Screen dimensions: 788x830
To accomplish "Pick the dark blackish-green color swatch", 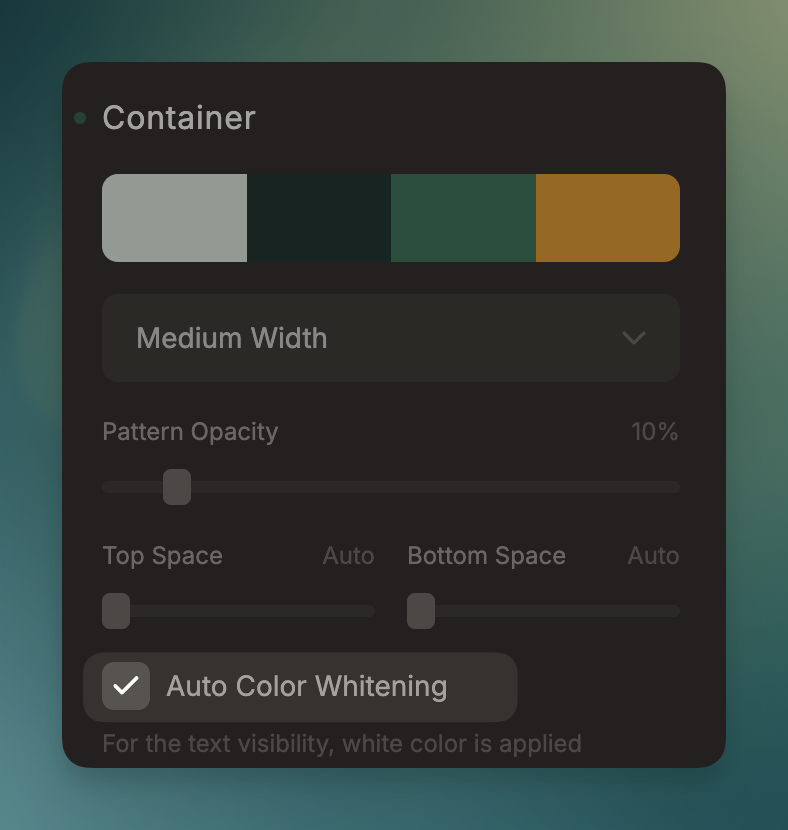I will click(319, 218).
